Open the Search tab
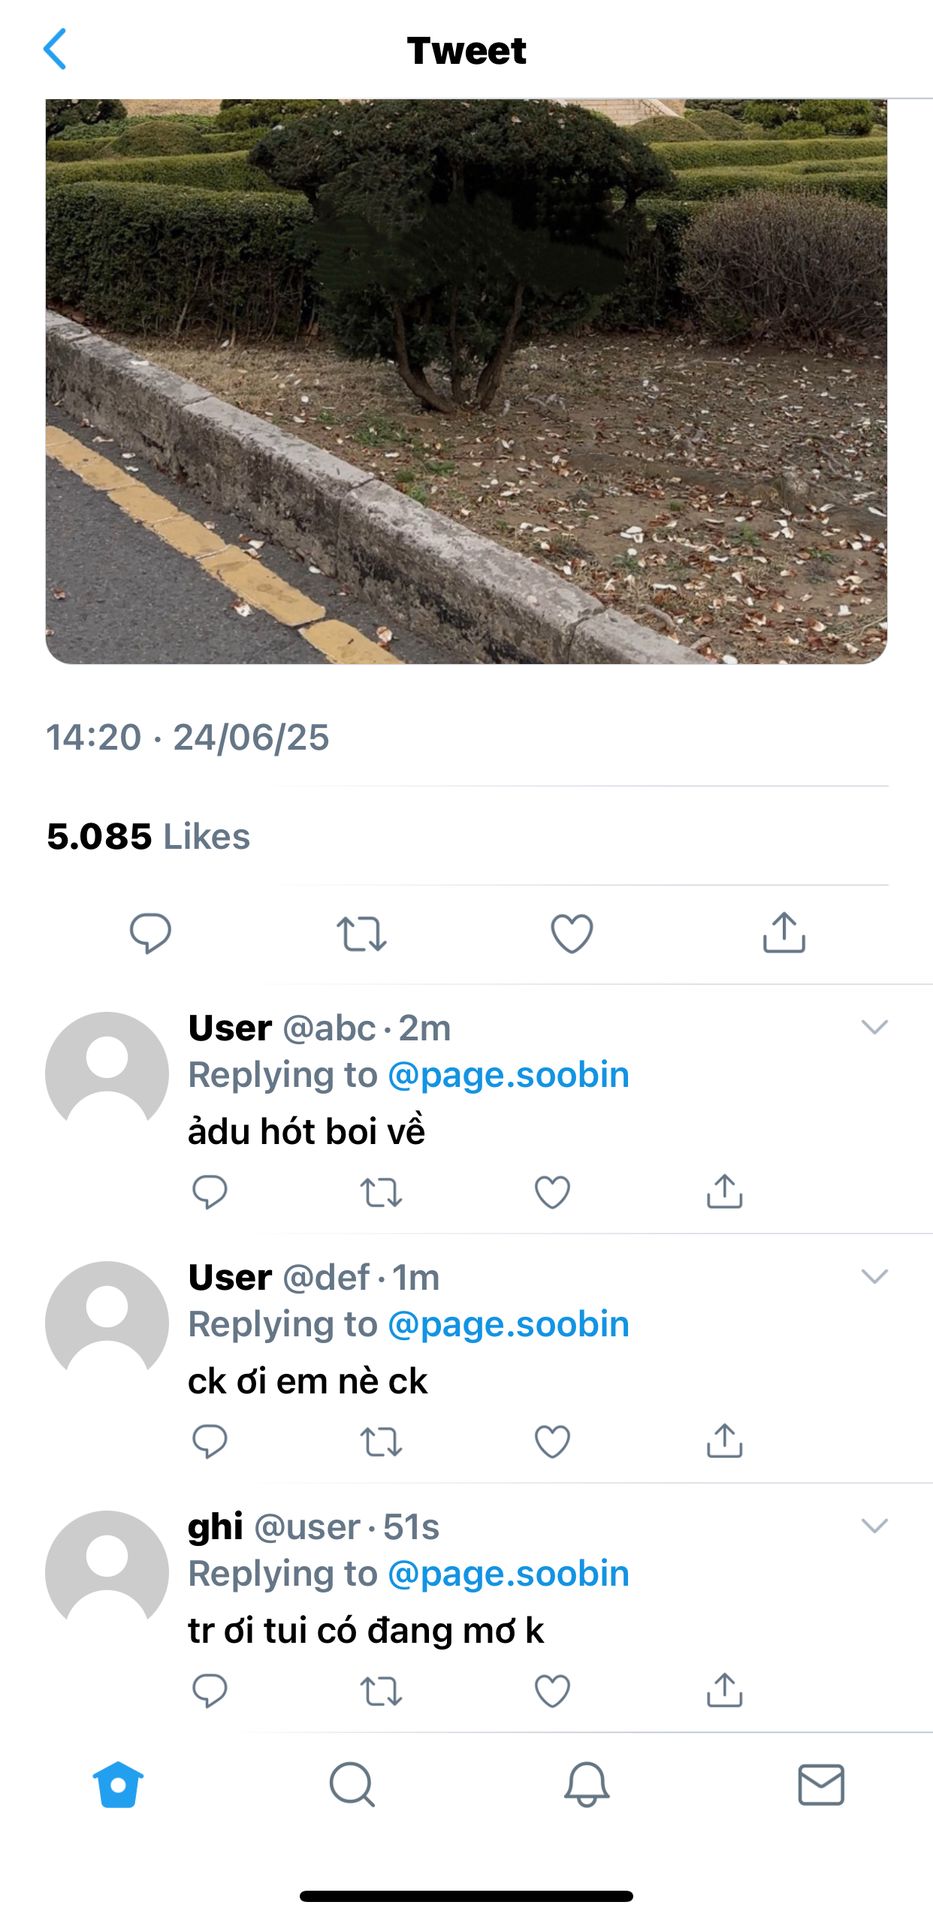Screen dimensions: 933x1920 tap(352, 1785)
